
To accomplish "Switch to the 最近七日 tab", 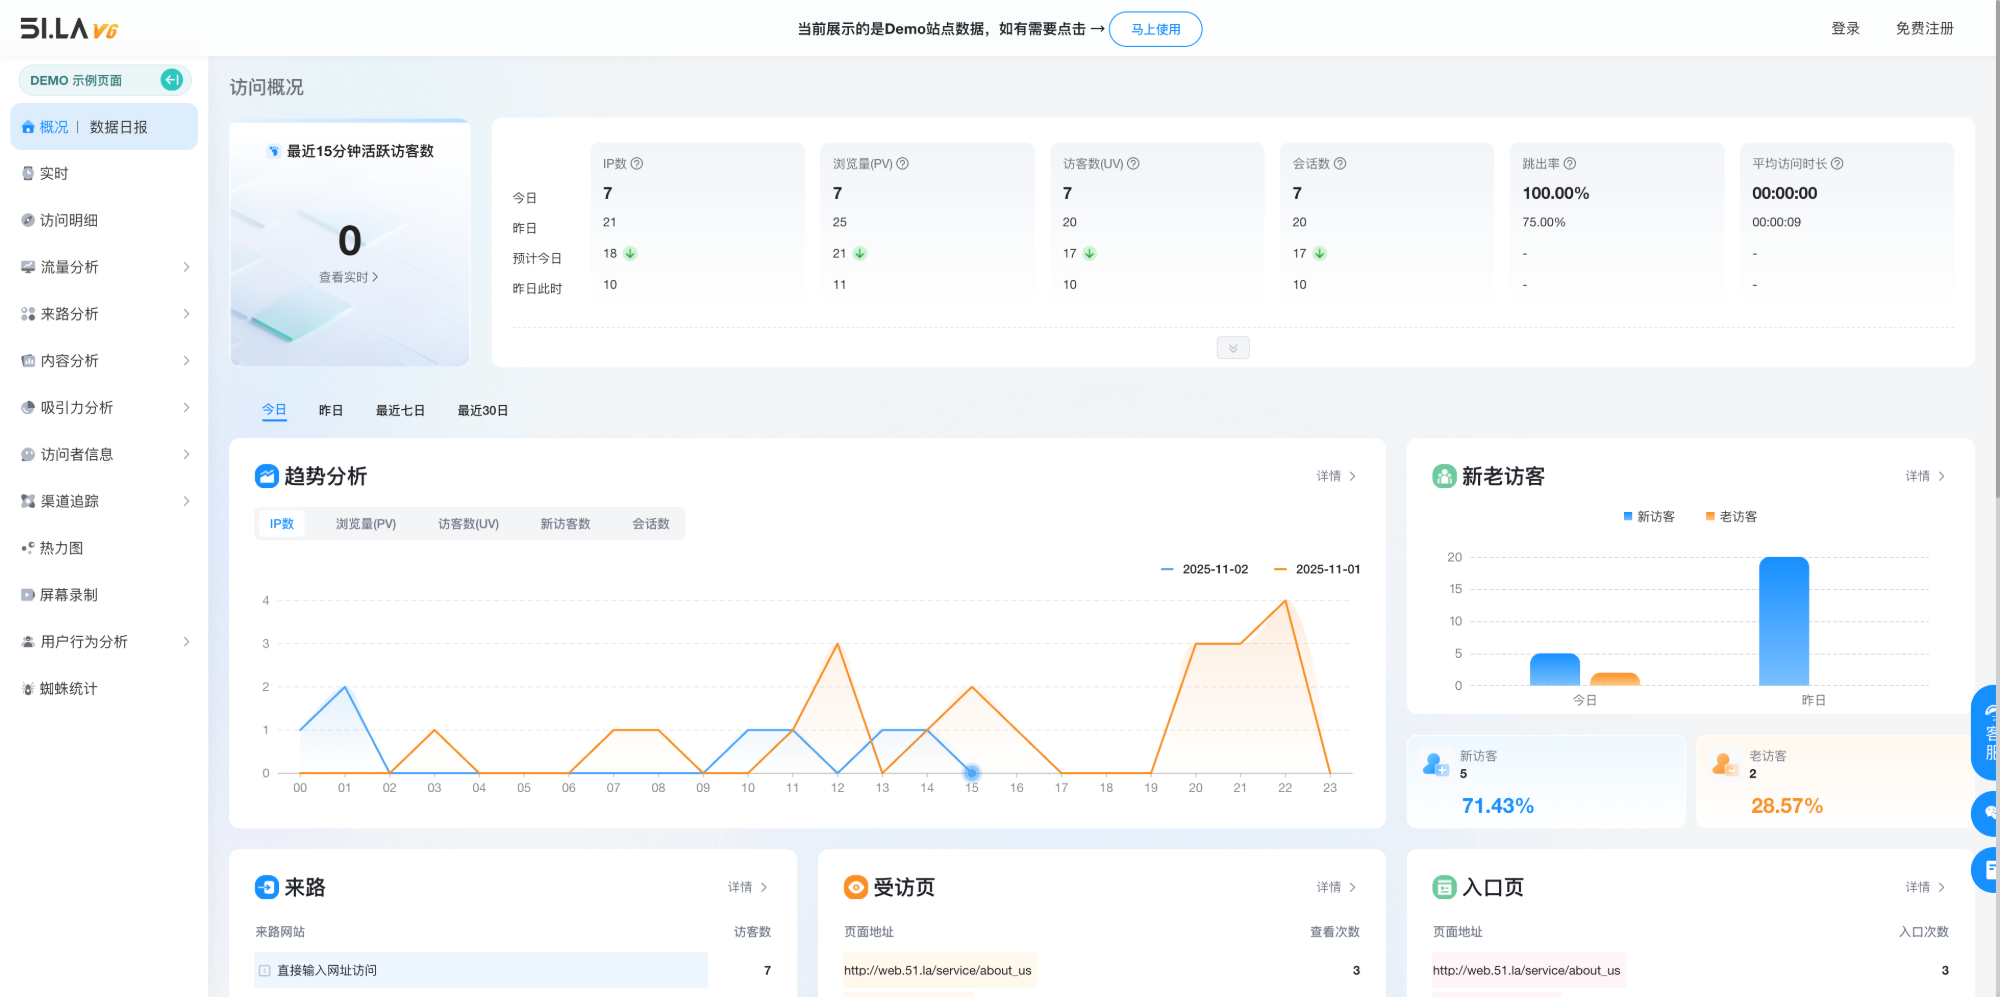I will click(400, 411).
